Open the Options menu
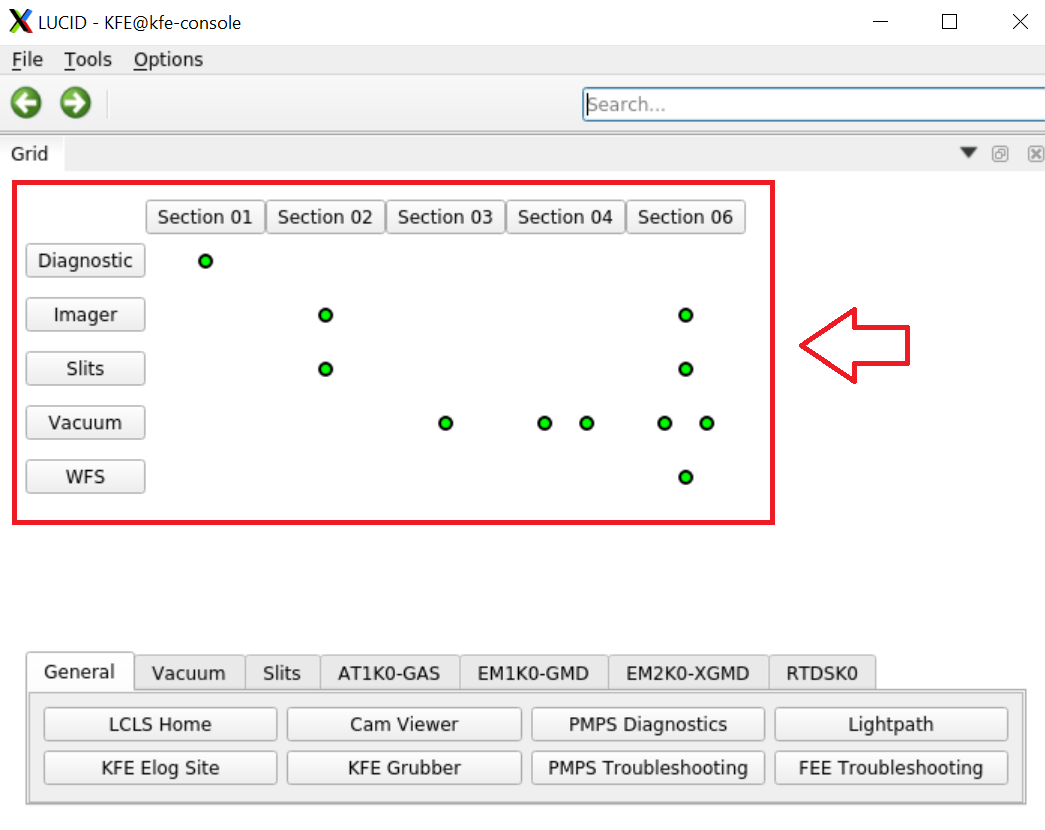Screen dimensions: 1045x830 [168, 60]
